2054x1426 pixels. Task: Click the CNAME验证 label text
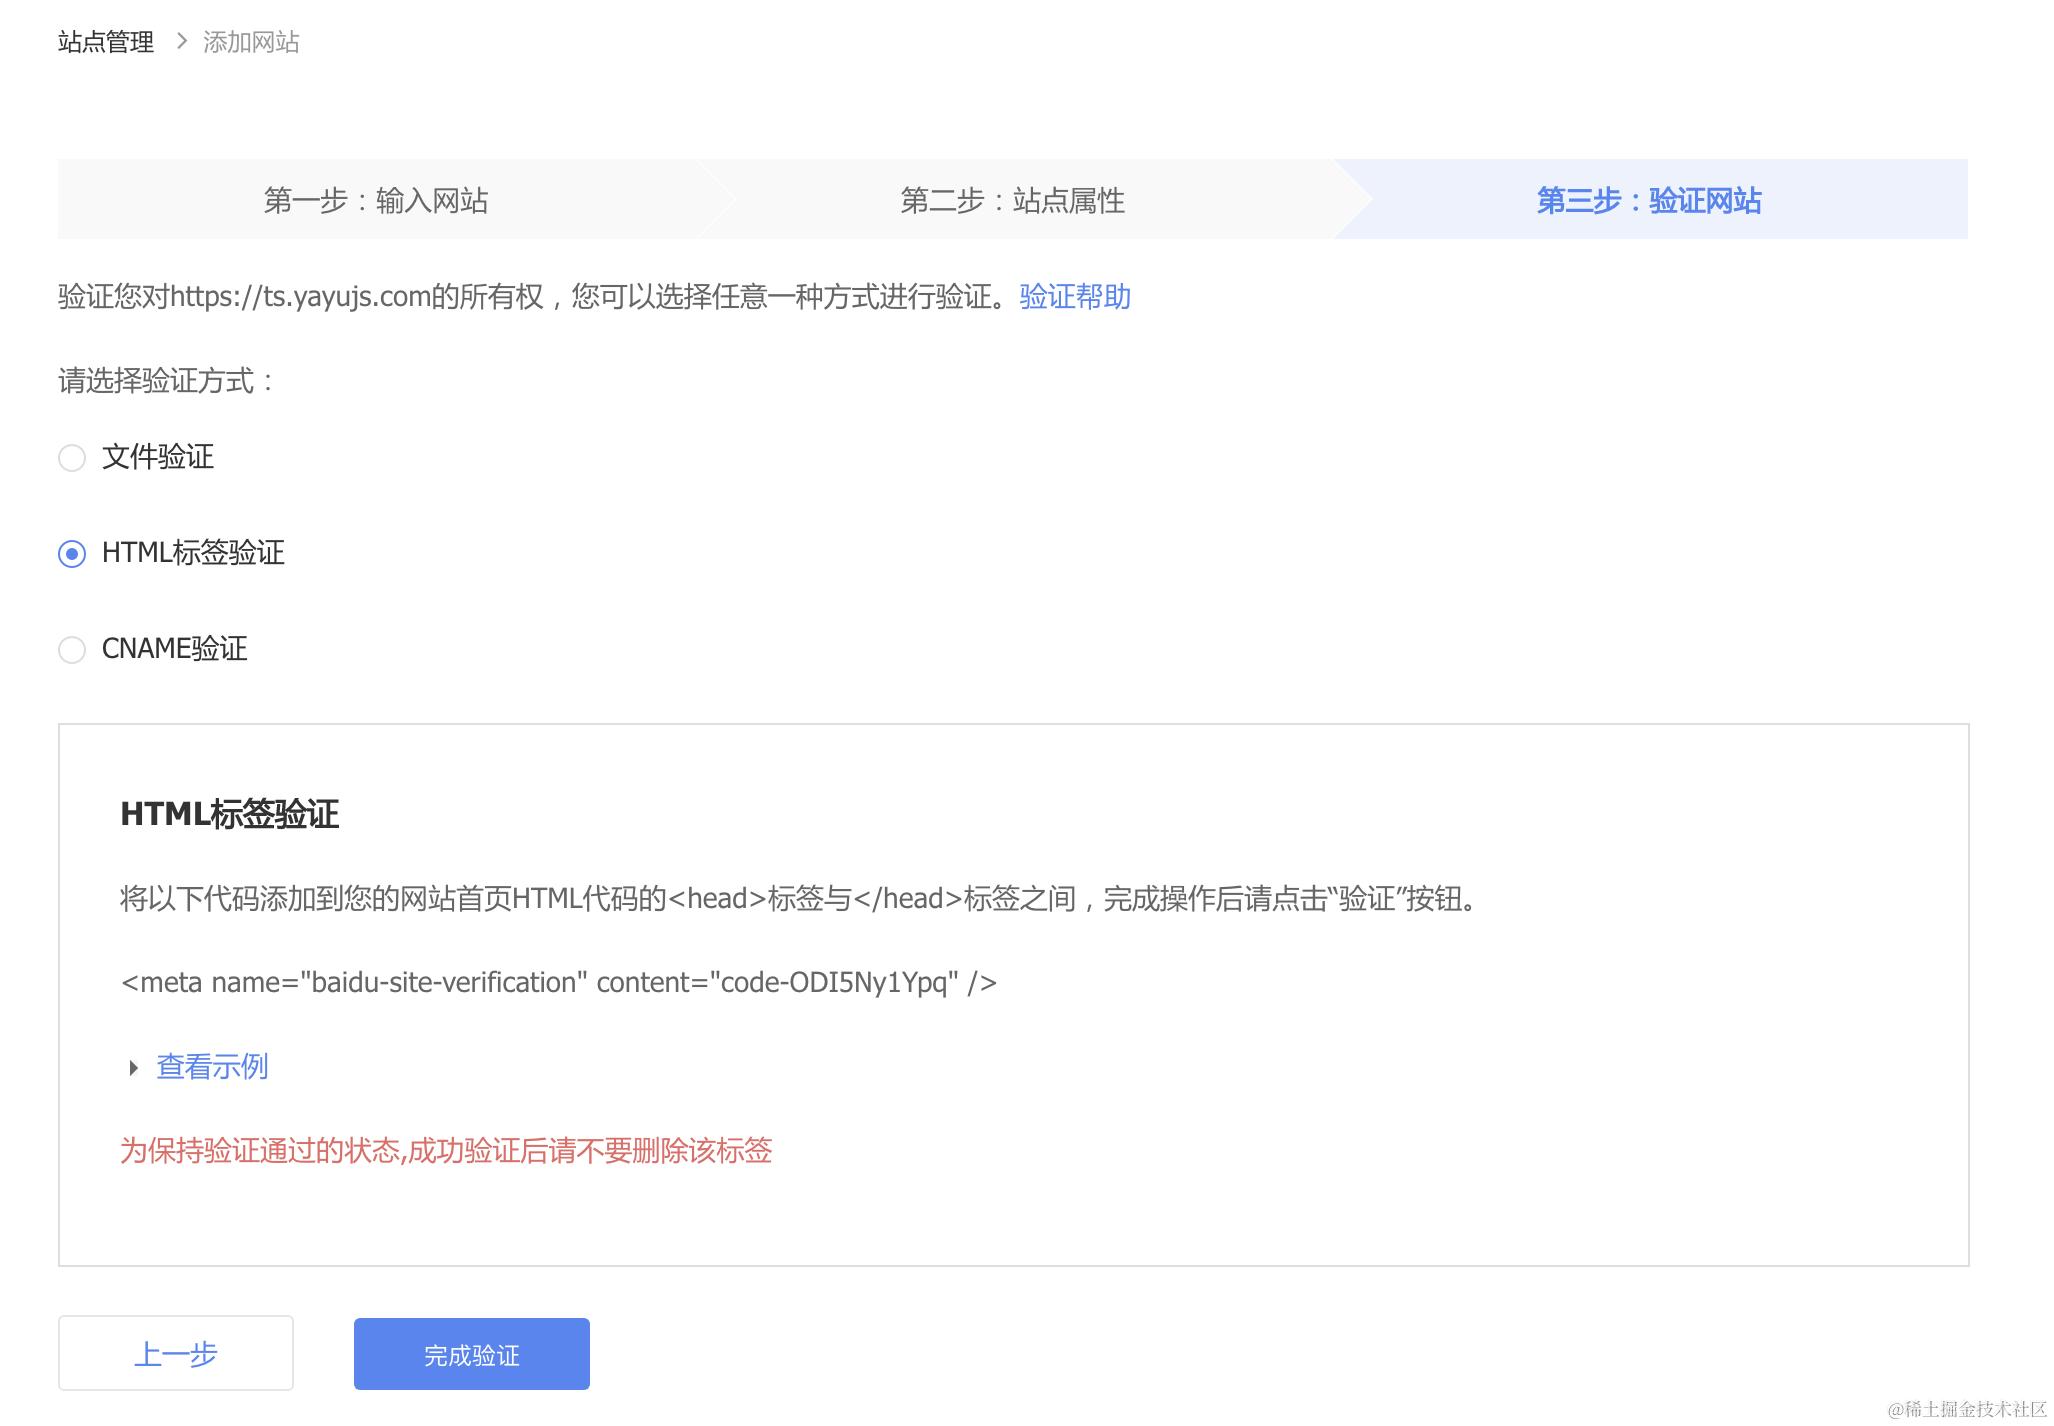[x=175, y=649]
